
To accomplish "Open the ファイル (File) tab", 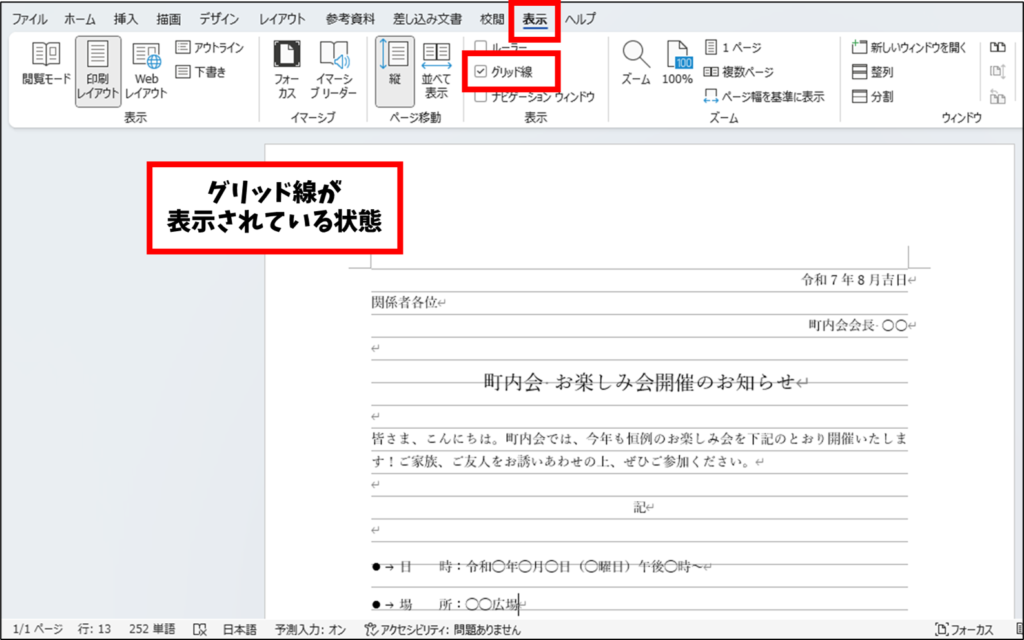I will (x=29, y=19).
